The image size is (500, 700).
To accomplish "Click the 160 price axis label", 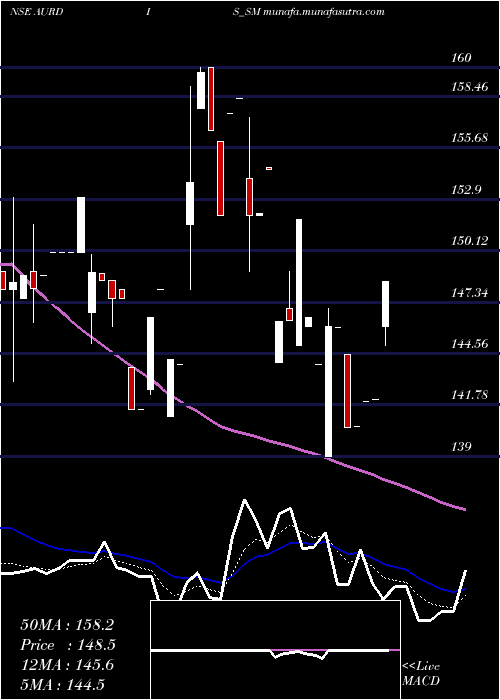I will point(462,58).
